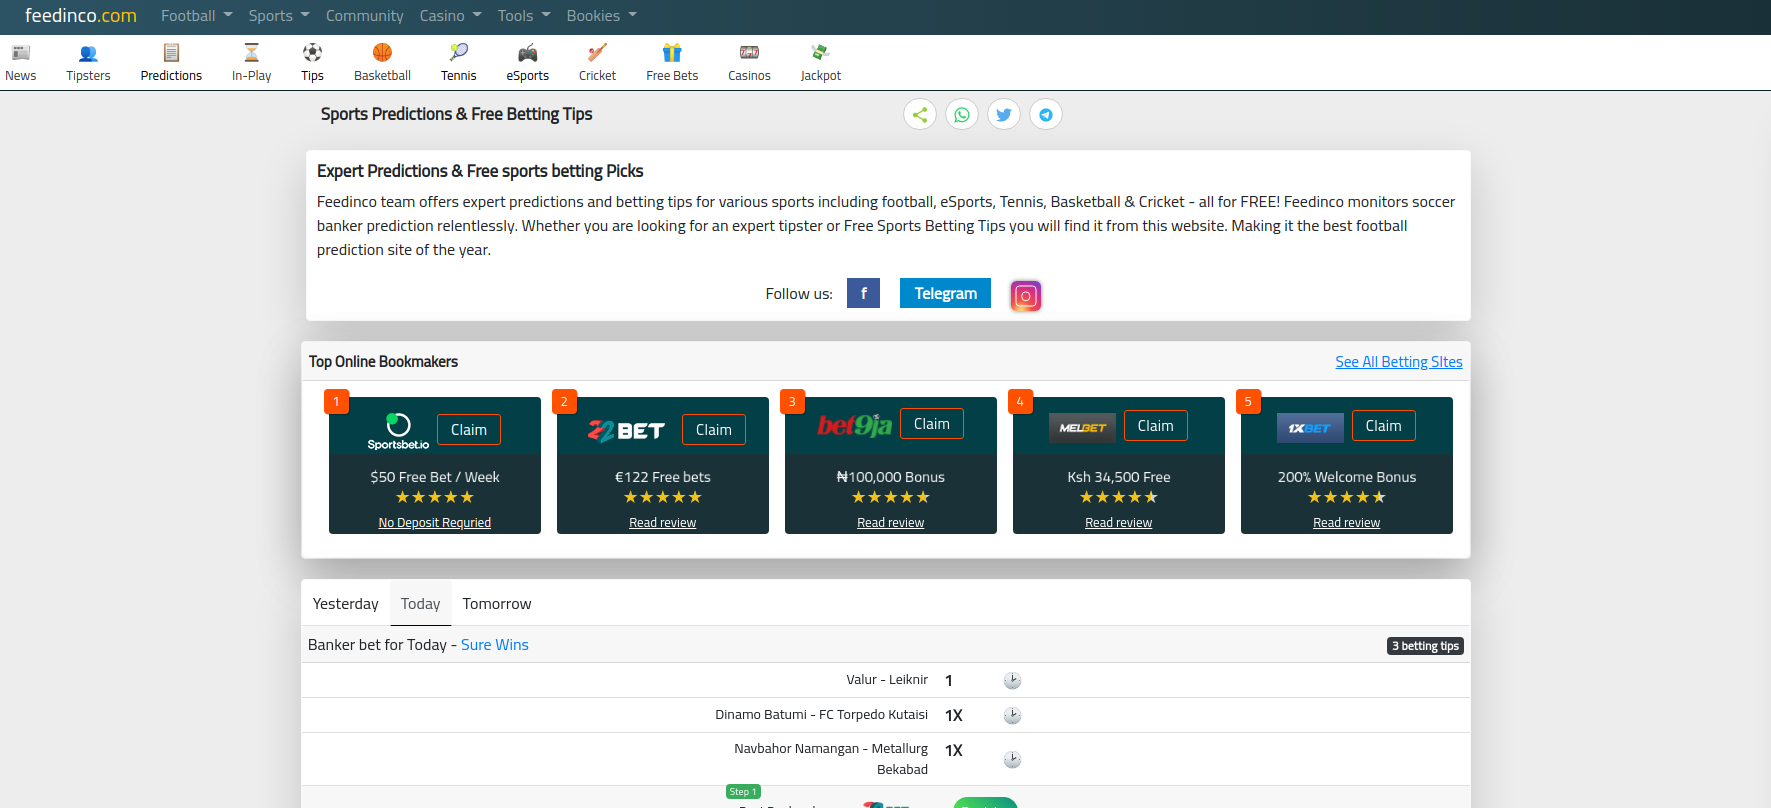
Task: Click clock icon for Navbahor Namangan match
Action: point(1012,760)
